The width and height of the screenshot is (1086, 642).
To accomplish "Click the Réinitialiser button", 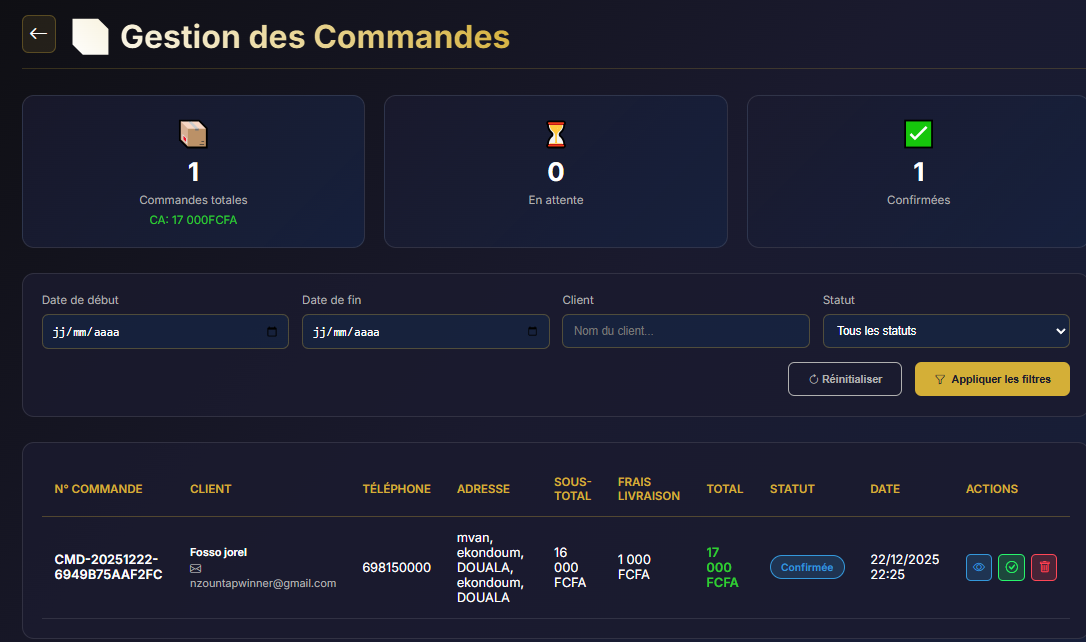I will 845,379.
